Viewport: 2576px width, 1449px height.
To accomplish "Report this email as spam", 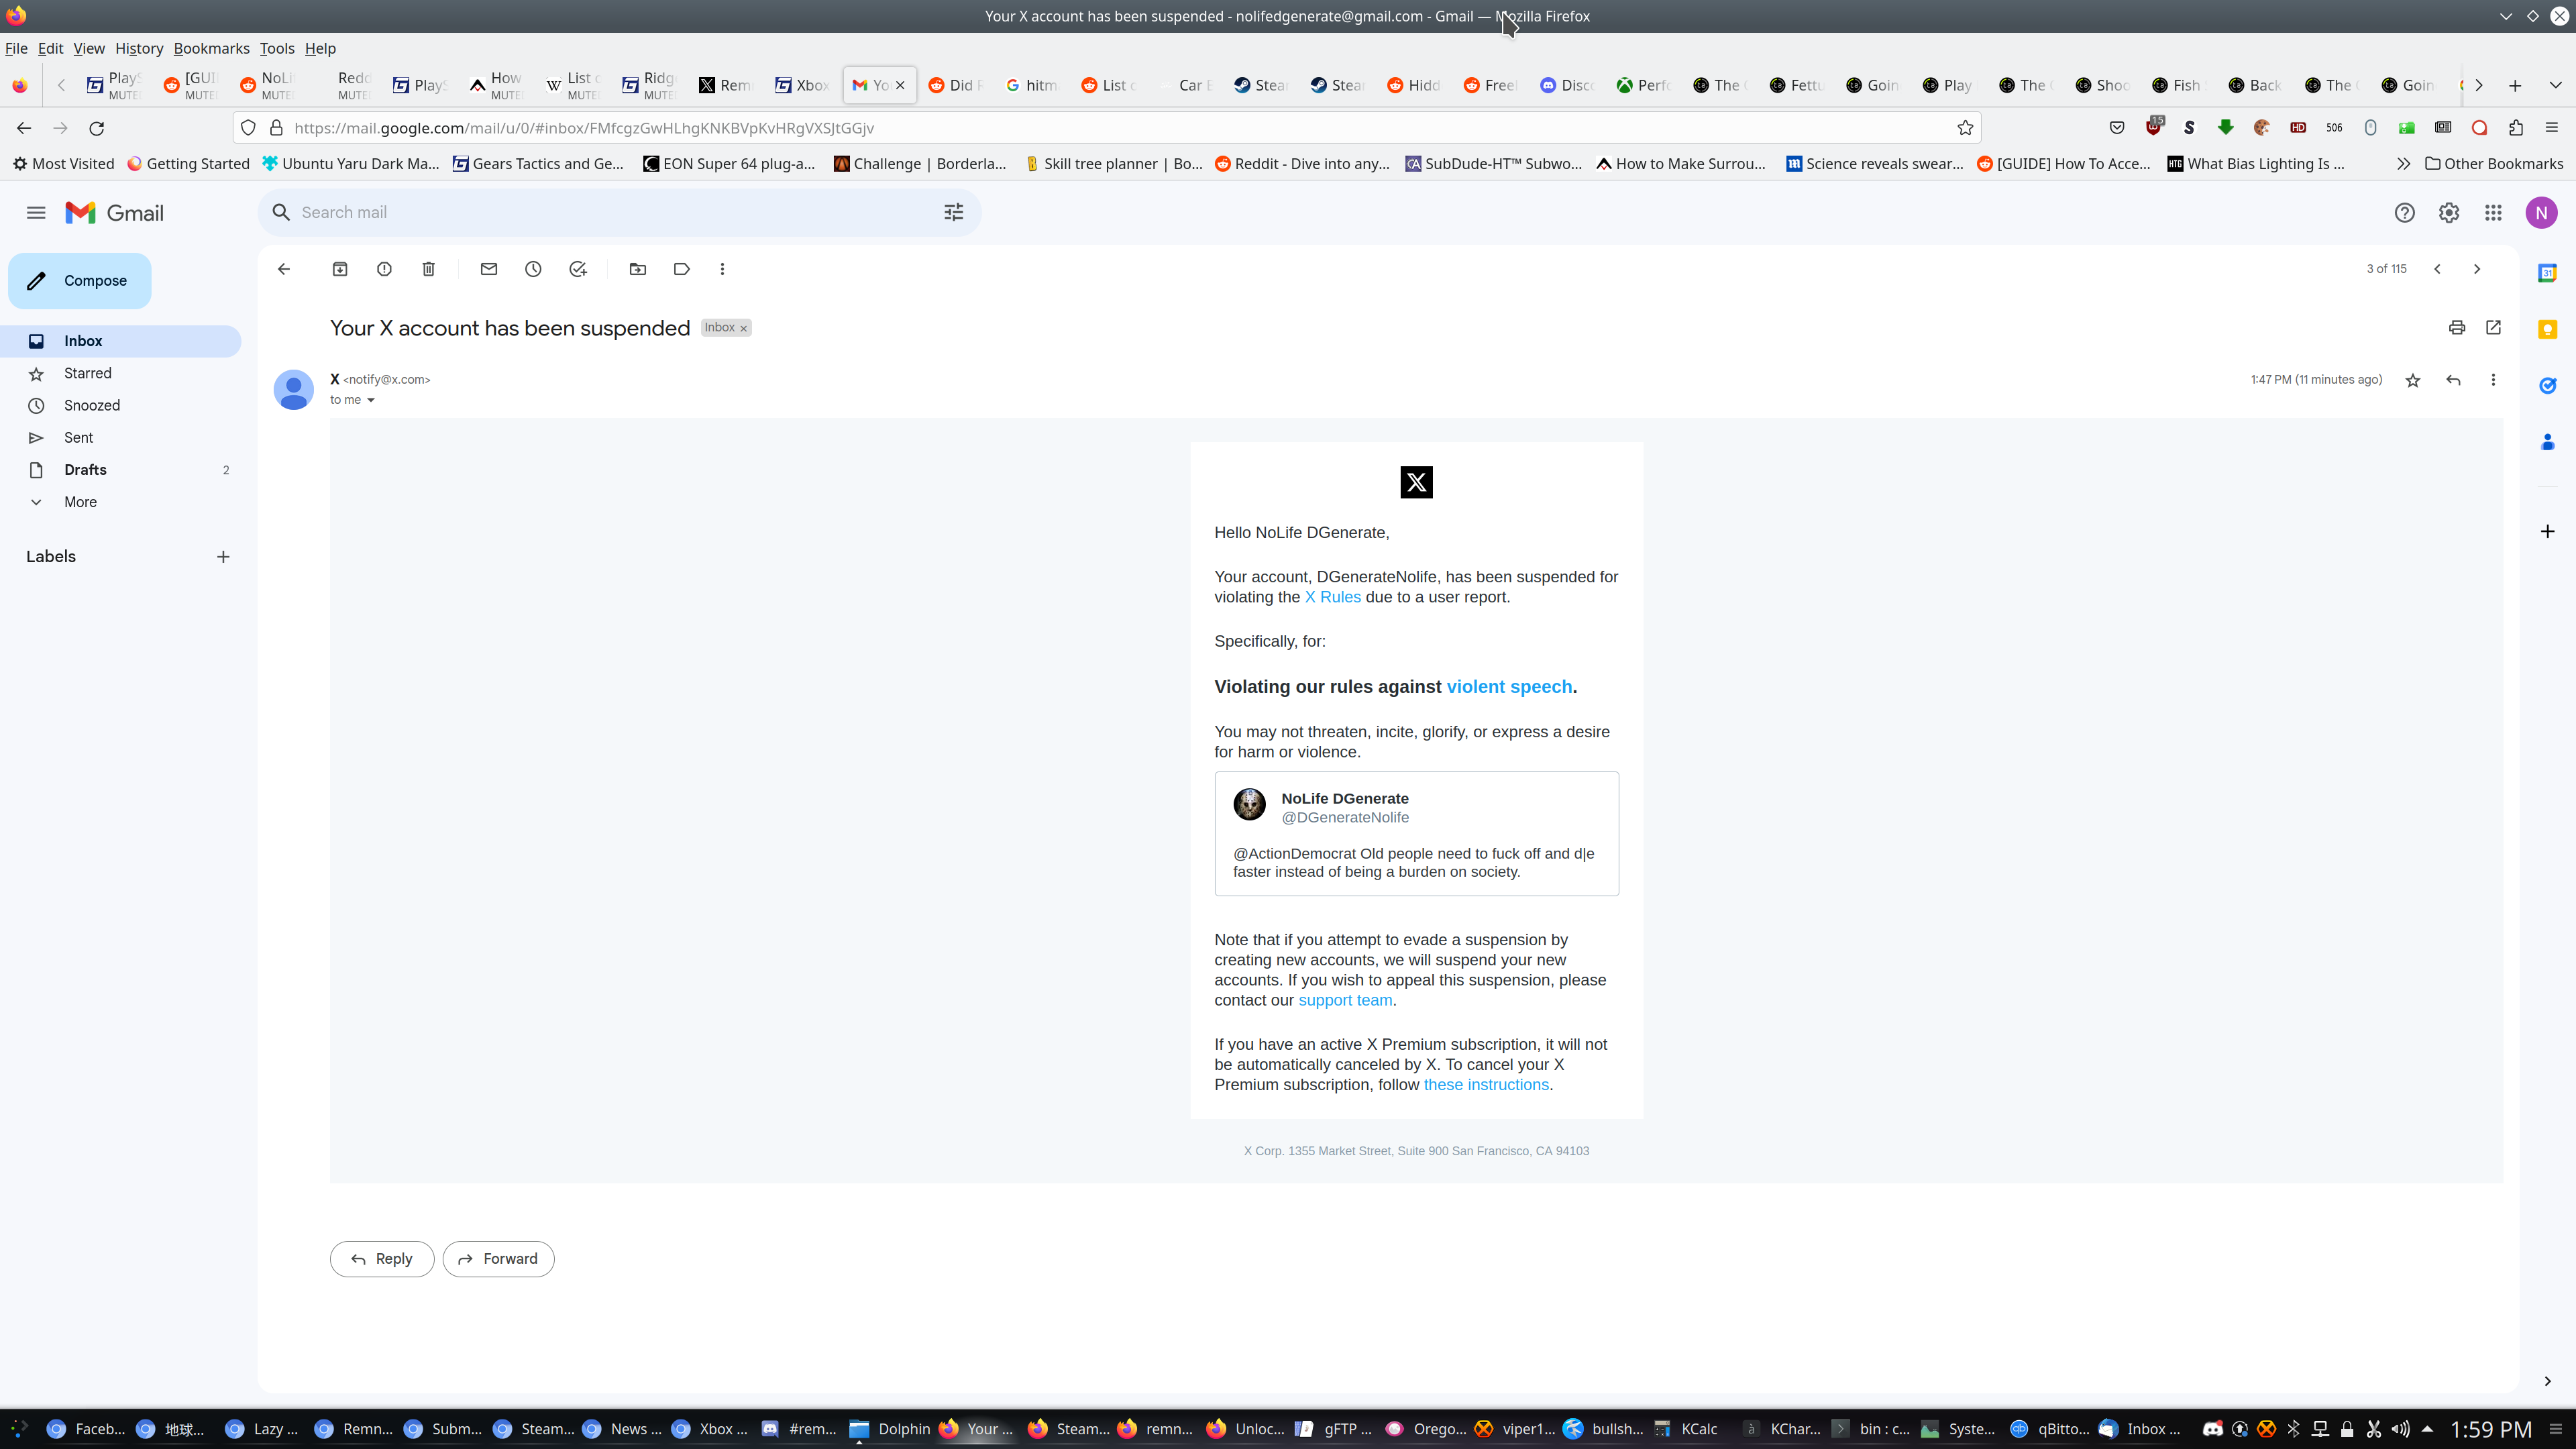I will pos(384,269).
